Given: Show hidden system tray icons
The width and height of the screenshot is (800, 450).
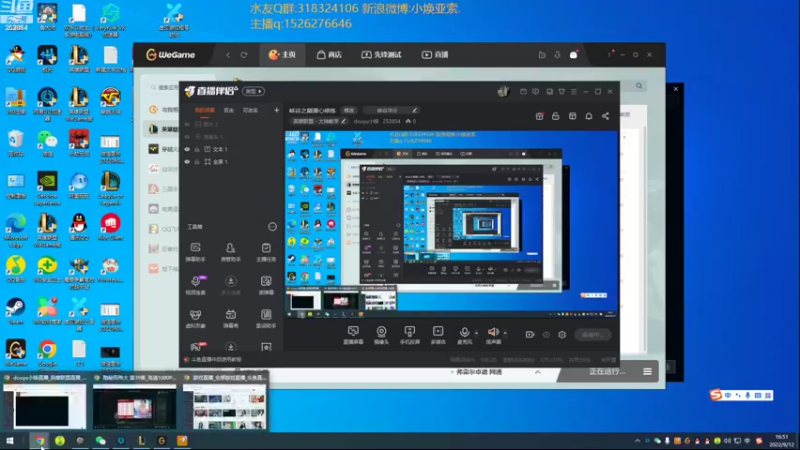Looking at the screenshot, I should (x=637, y=441).
